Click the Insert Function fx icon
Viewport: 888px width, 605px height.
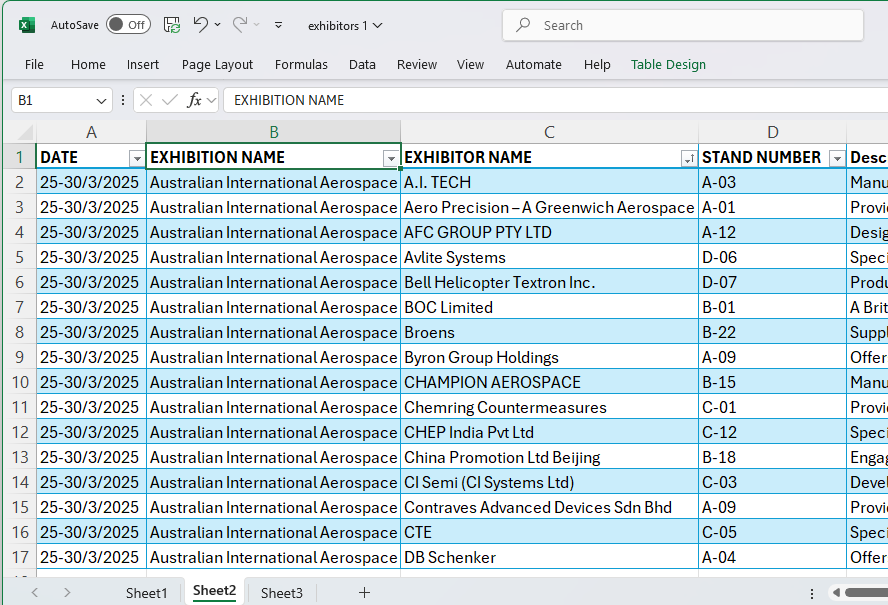[194, 100]
